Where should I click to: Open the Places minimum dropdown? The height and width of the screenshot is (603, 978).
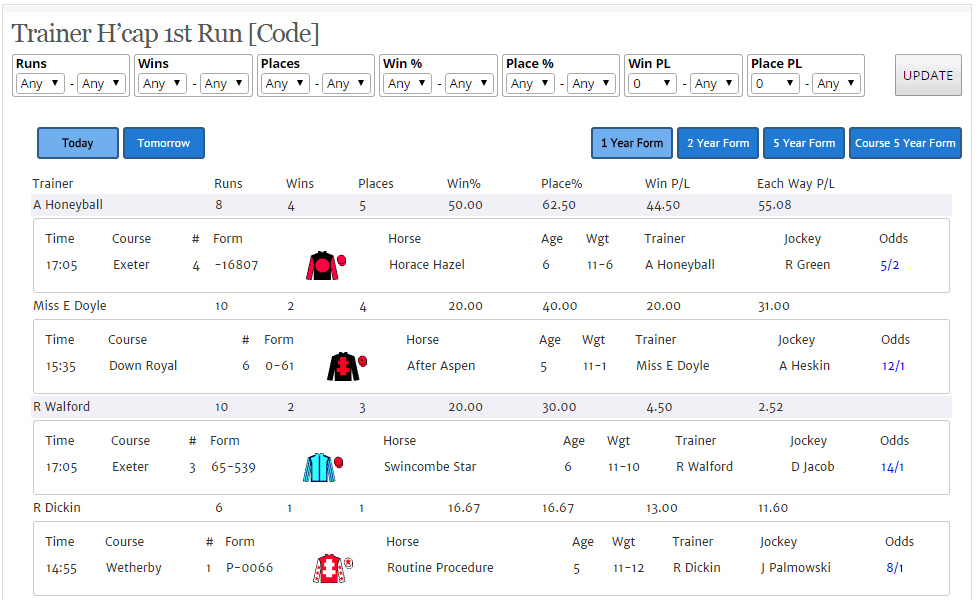286,84
